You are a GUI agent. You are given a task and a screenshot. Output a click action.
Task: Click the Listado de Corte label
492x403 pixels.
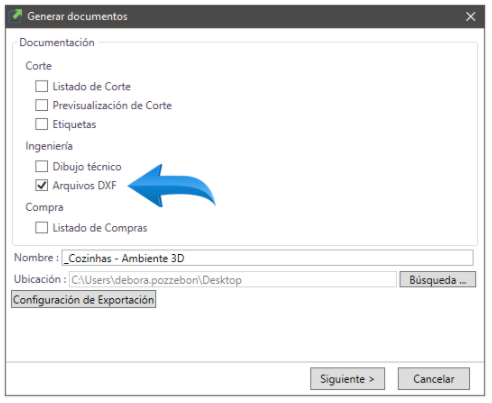tap(92, 86)
